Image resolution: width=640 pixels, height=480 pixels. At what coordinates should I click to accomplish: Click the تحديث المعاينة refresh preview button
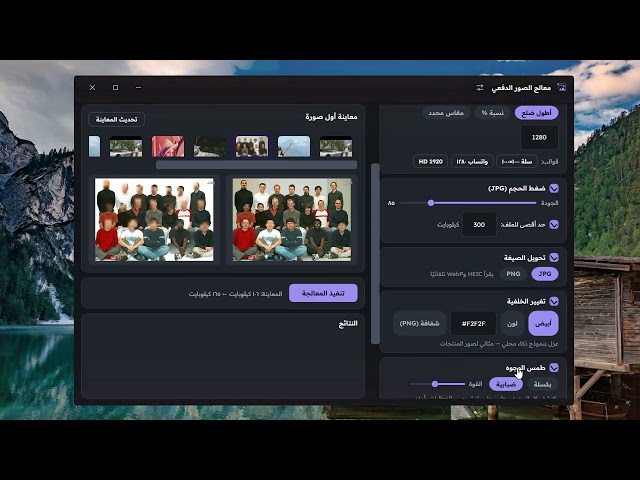pyautogui.click(x=116, y=119)
